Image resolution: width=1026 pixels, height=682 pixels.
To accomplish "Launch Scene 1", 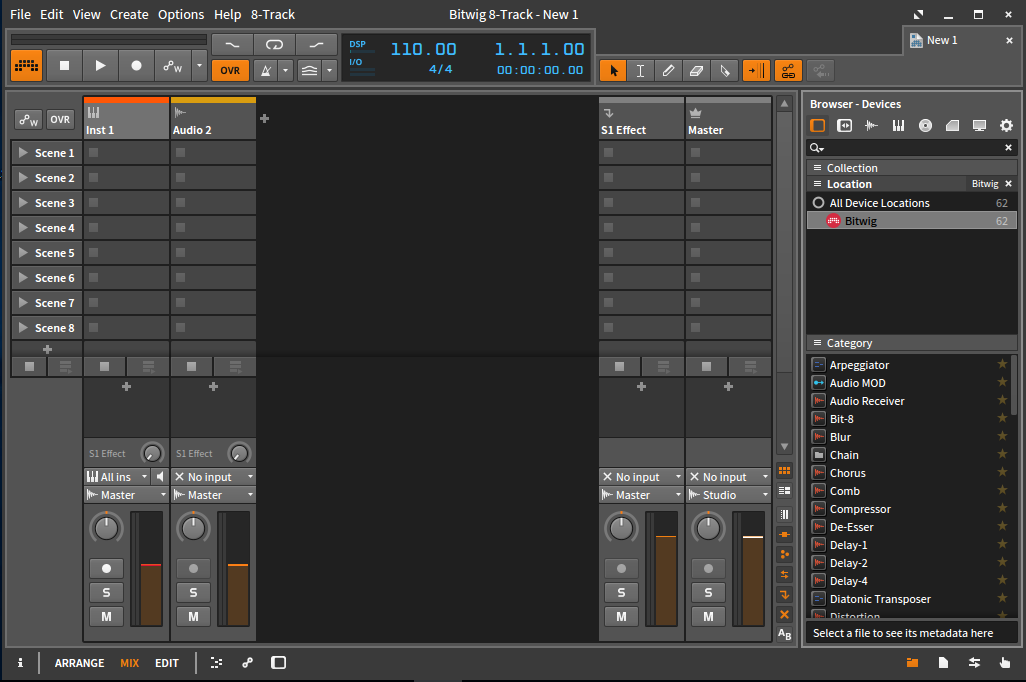I will [24, 153].
